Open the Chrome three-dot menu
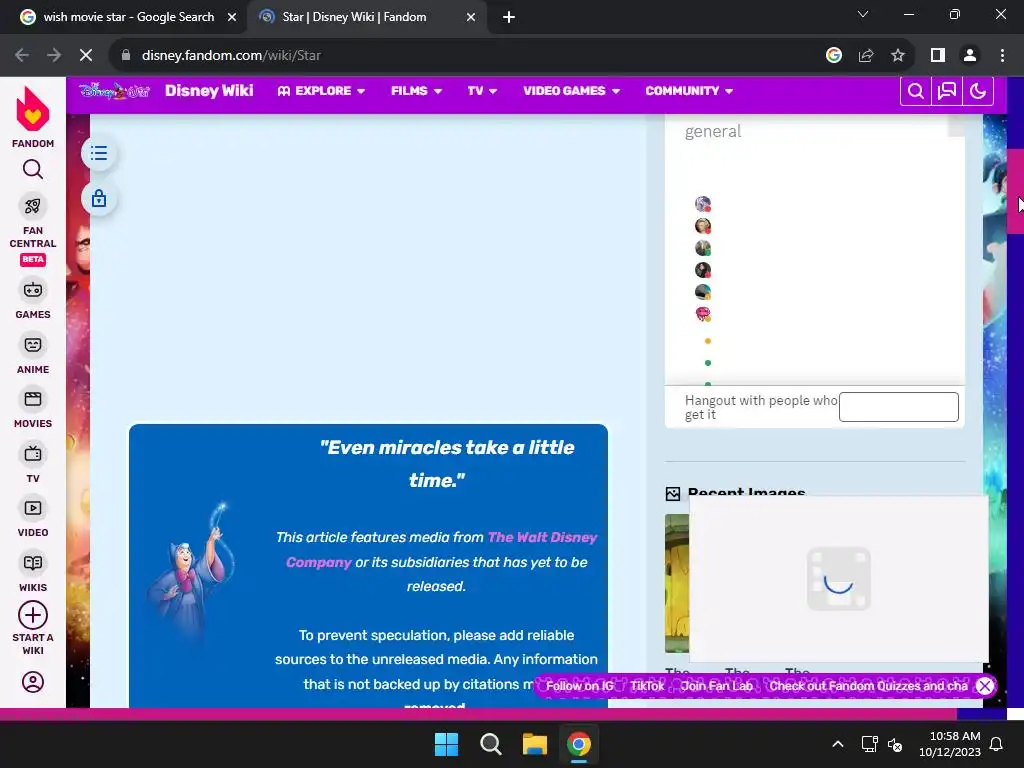Screen dimensions: 1024x768 1002,56
